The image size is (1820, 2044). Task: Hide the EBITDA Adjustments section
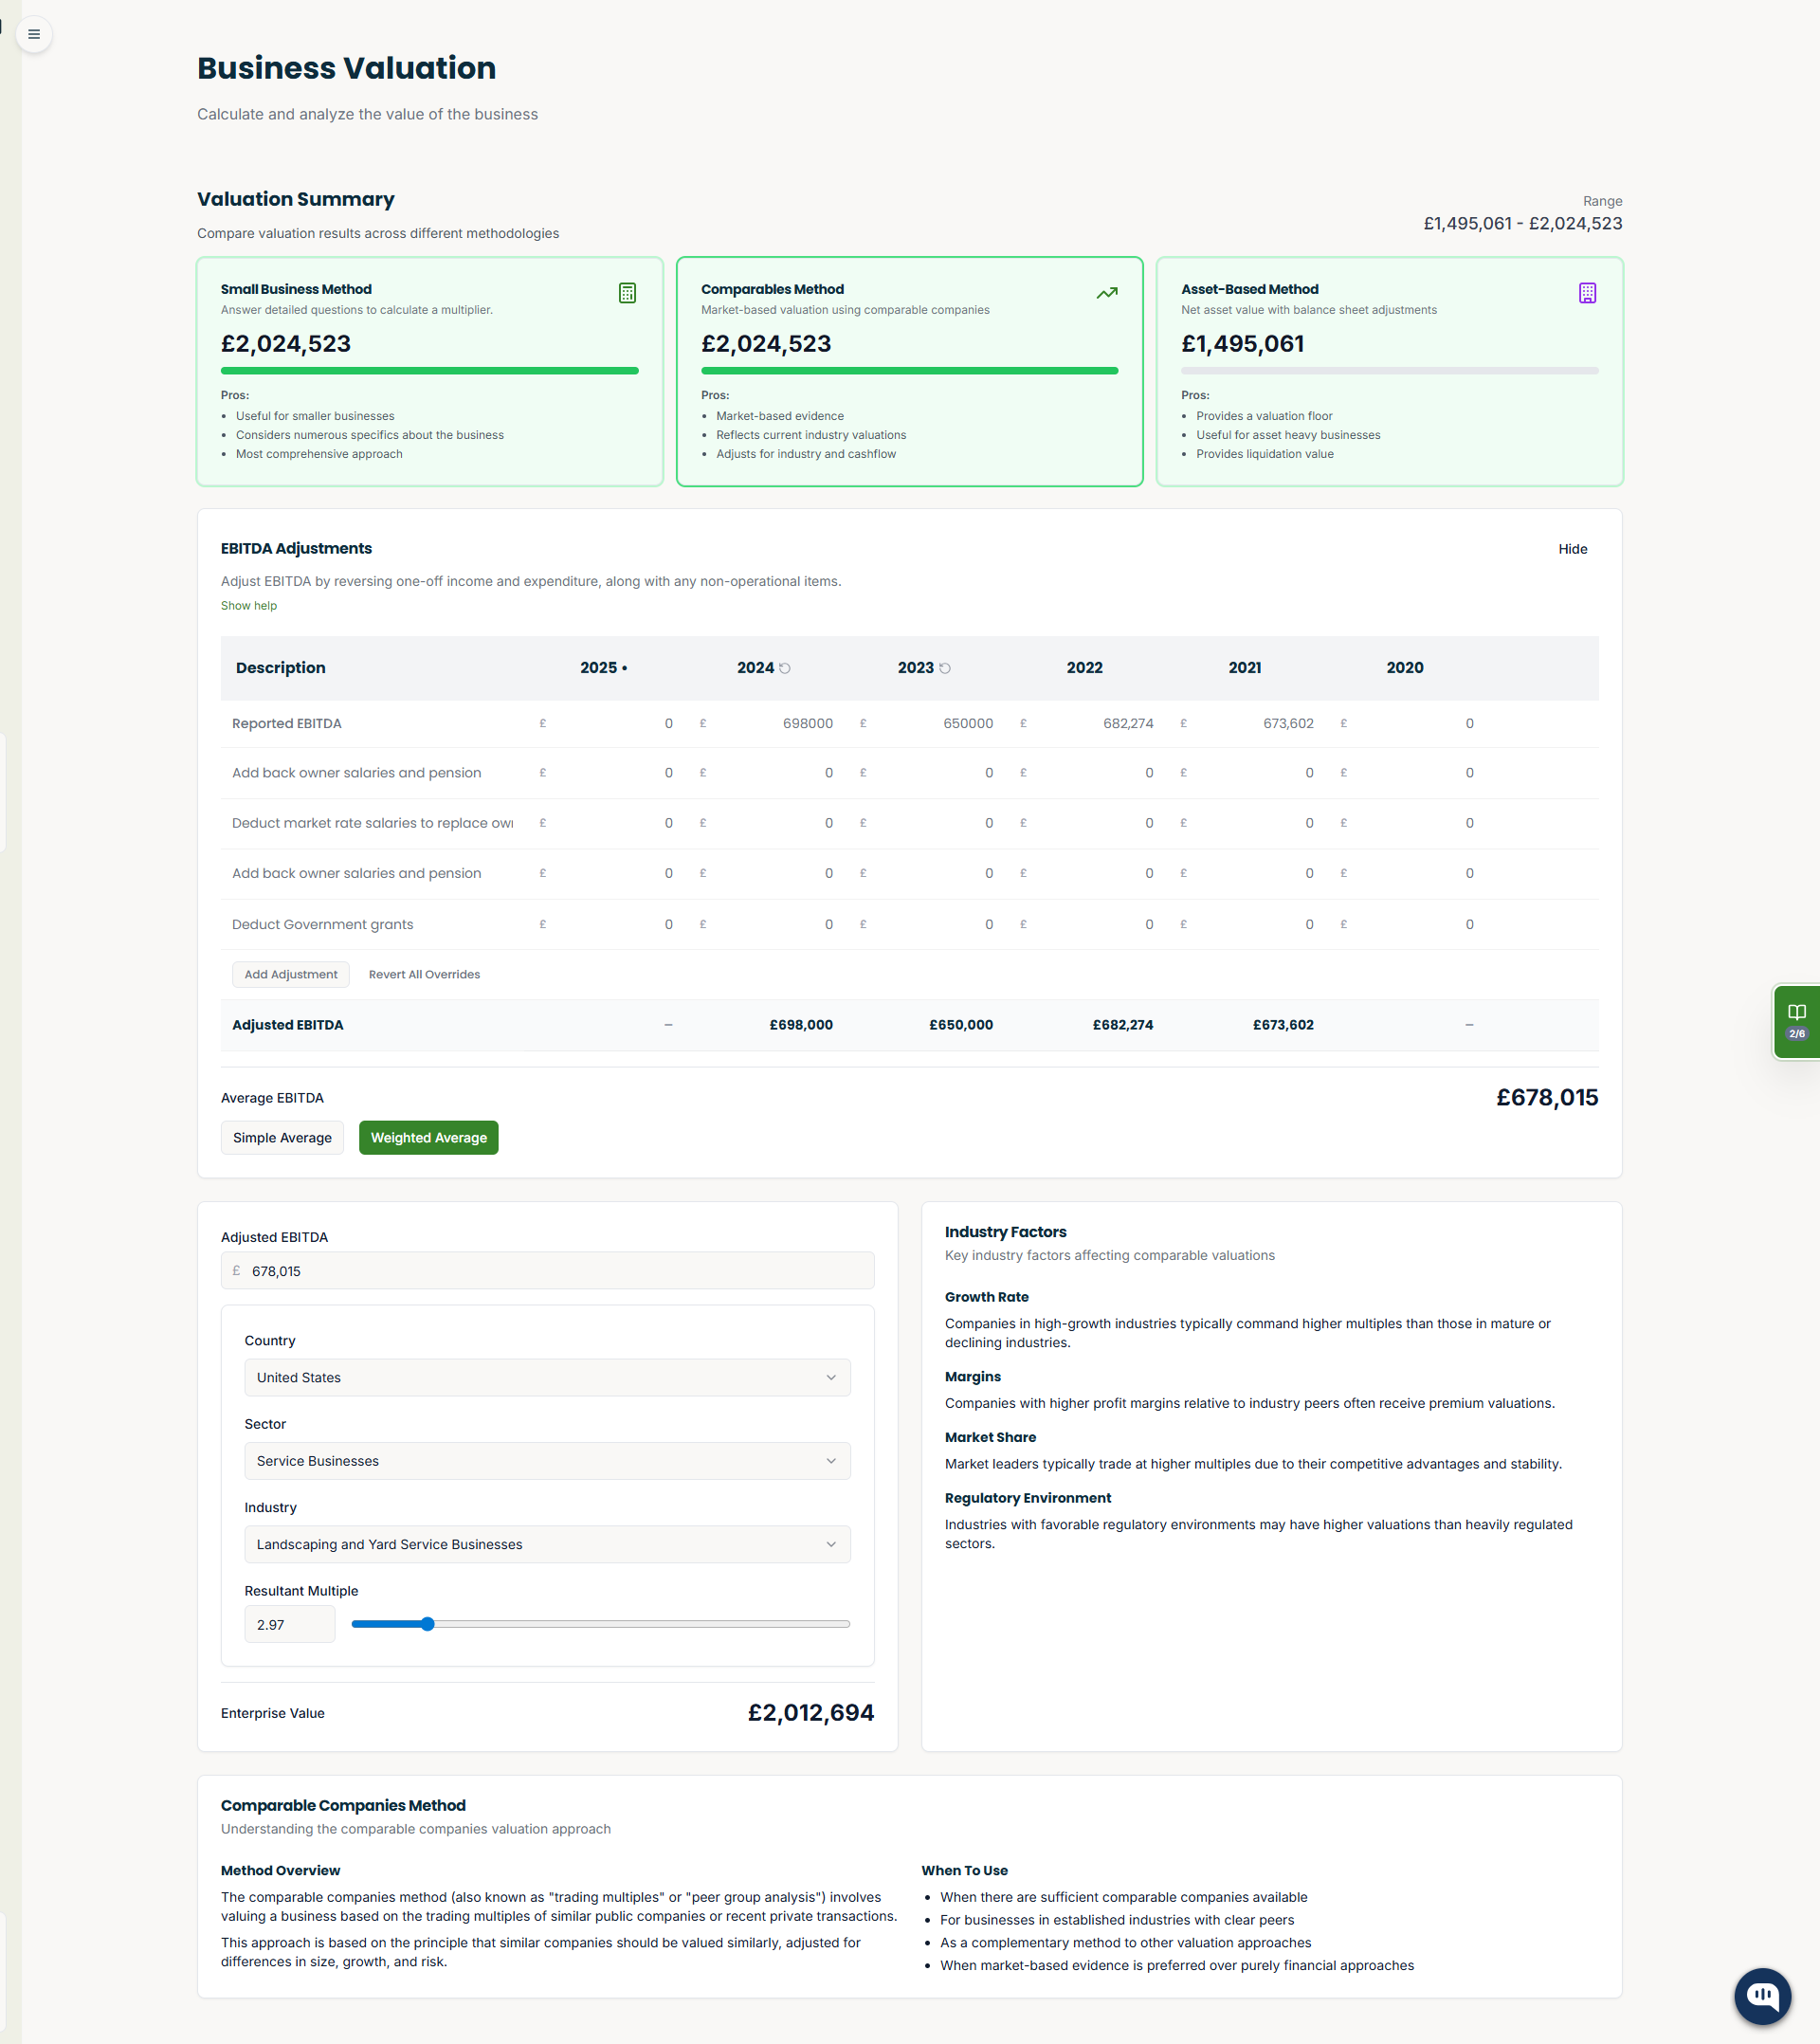point(1572,549)
